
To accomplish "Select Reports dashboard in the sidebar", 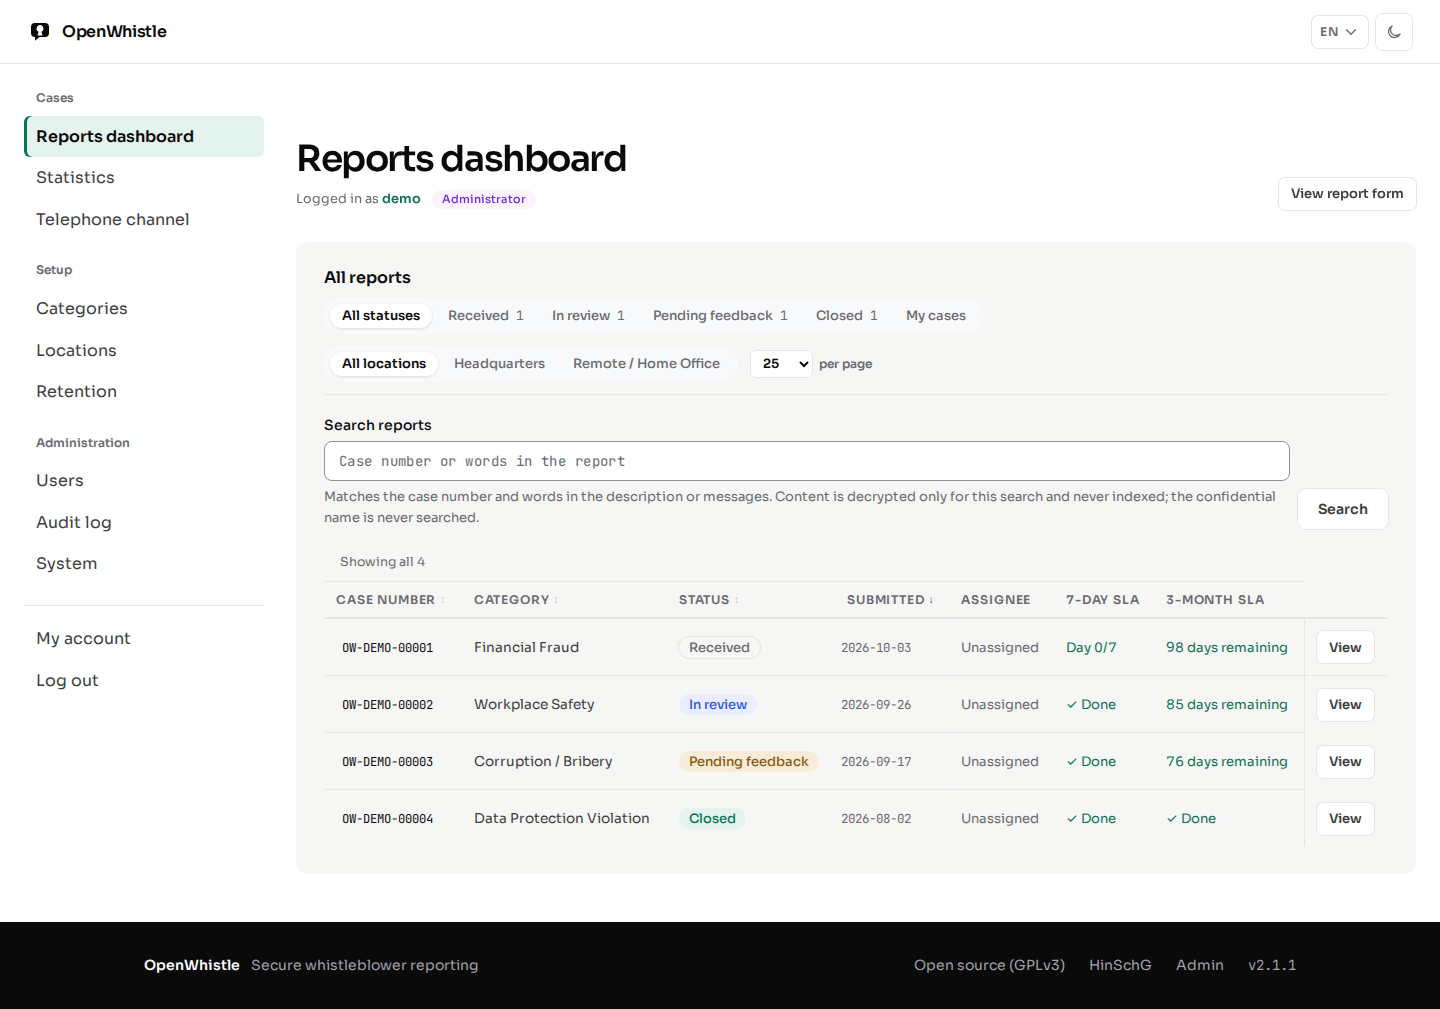I will tap(144, 137).
